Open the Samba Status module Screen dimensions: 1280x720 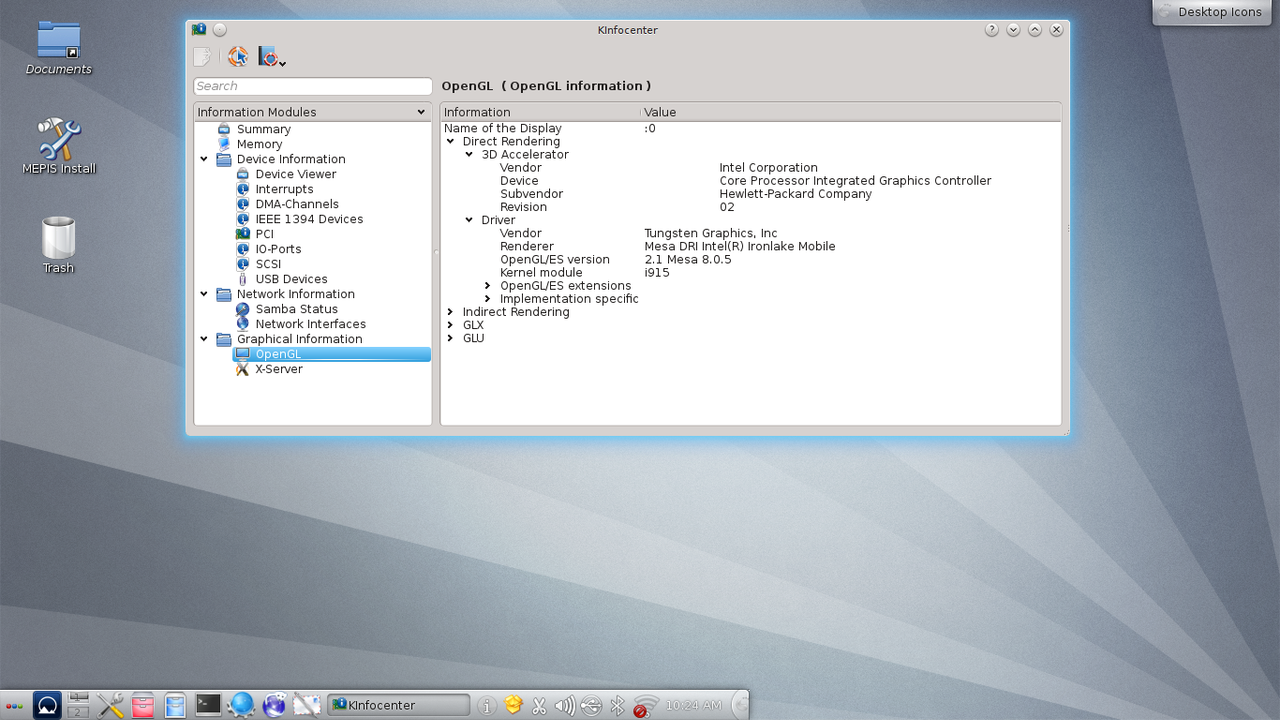296,309
